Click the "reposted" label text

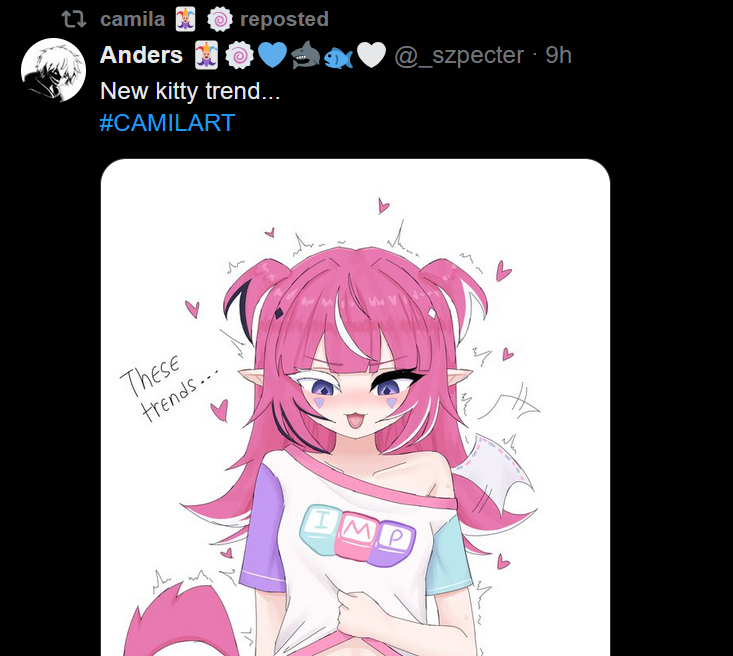pos(284,19)
